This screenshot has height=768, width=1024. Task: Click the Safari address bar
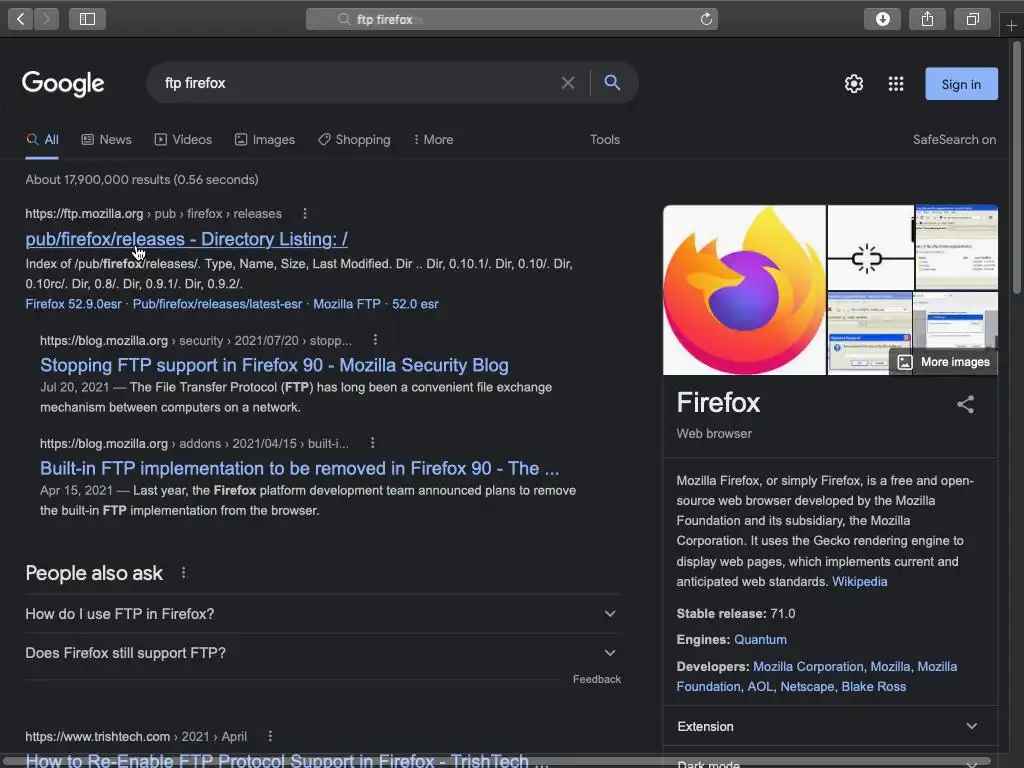click(x=511, y=19)
